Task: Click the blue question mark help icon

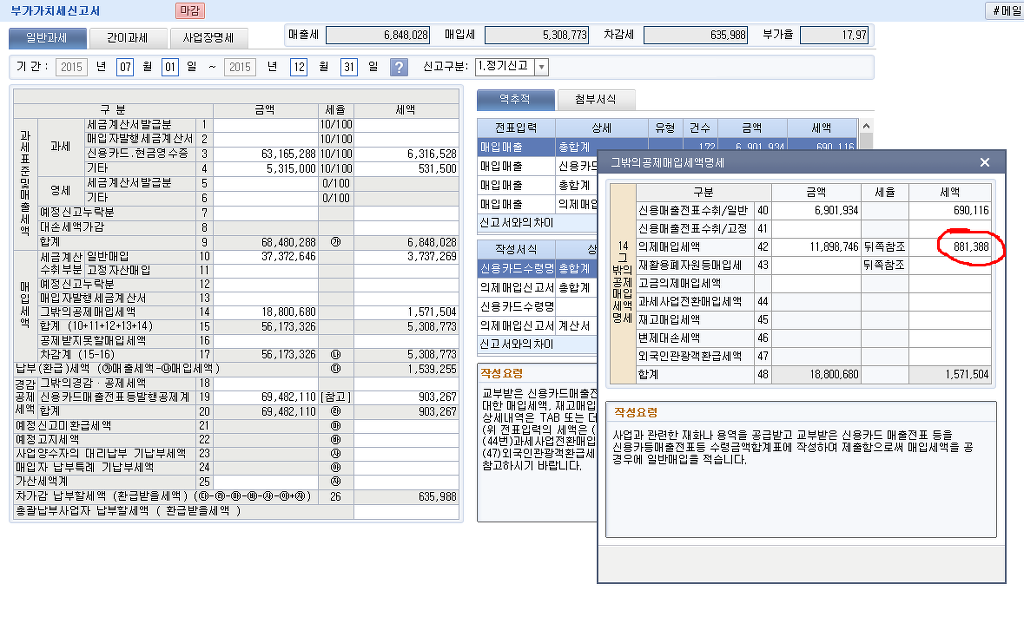Action: coord(398,67)
